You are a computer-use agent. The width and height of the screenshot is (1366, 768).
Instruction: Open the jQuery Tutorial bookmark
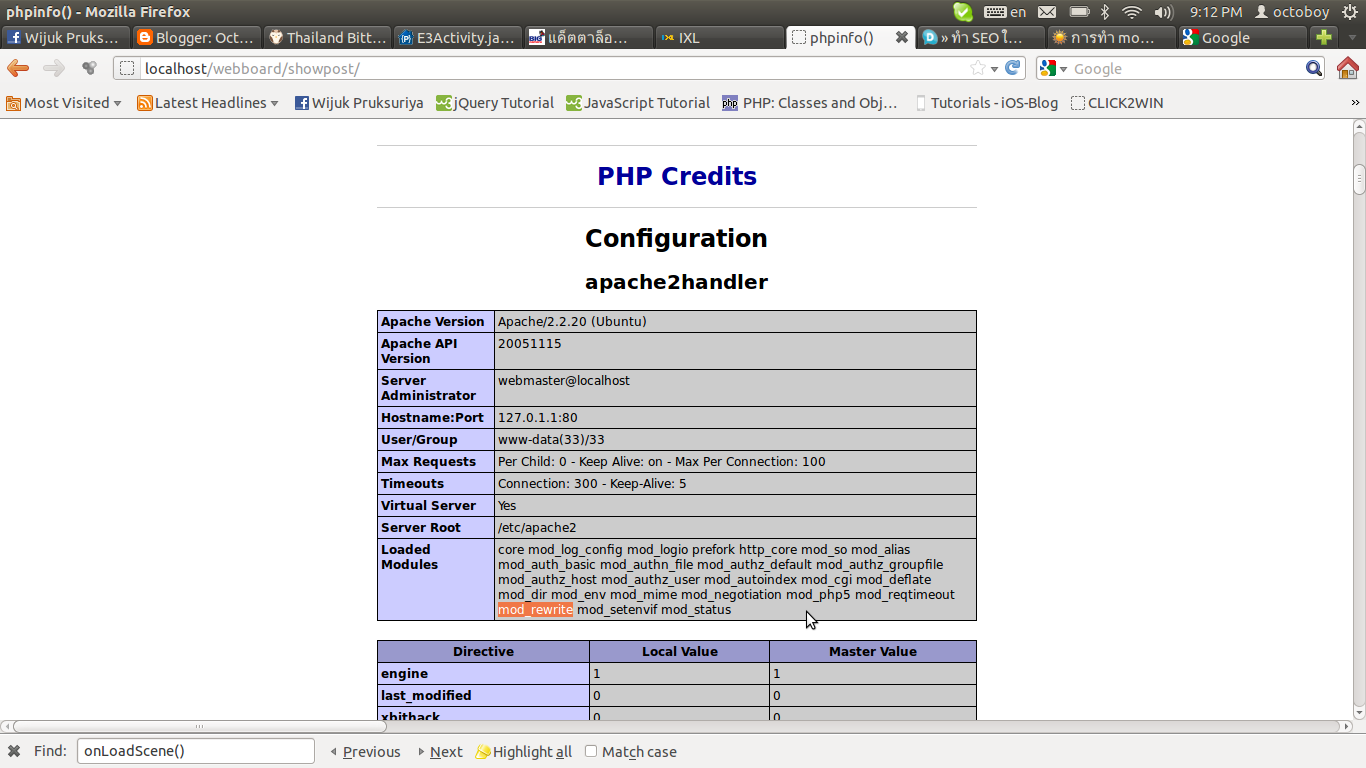(495, 102)
